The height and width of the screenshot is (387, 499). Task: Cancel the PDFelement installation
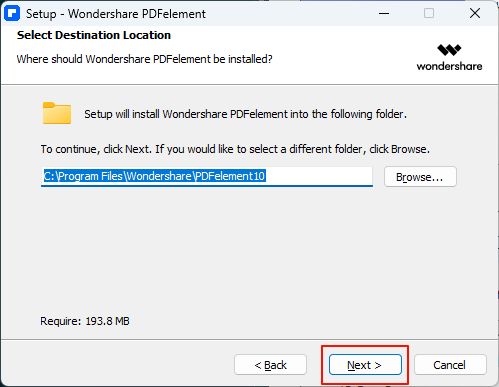[450, 365]
